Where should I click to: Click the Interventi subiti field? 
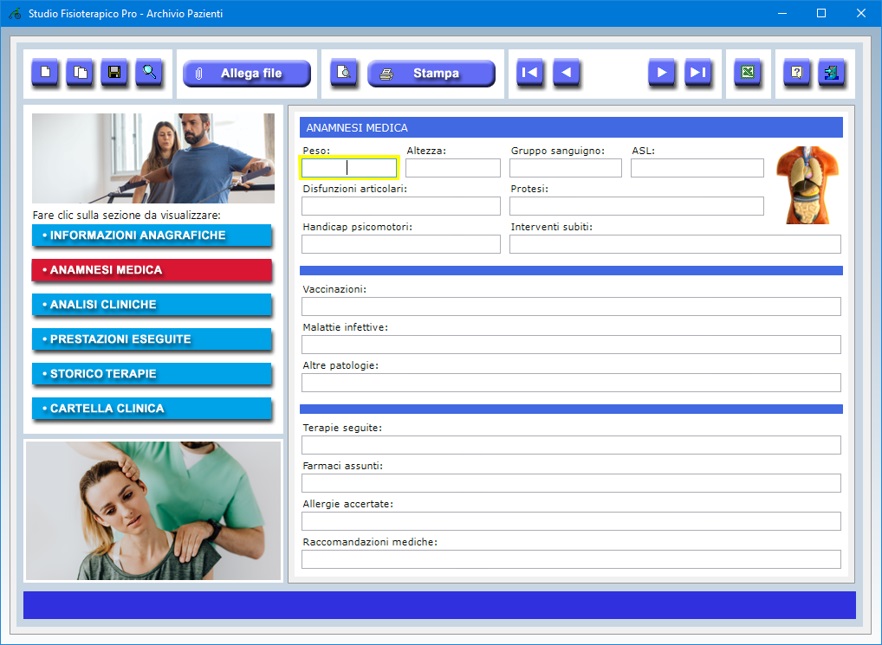click(675, 244)
